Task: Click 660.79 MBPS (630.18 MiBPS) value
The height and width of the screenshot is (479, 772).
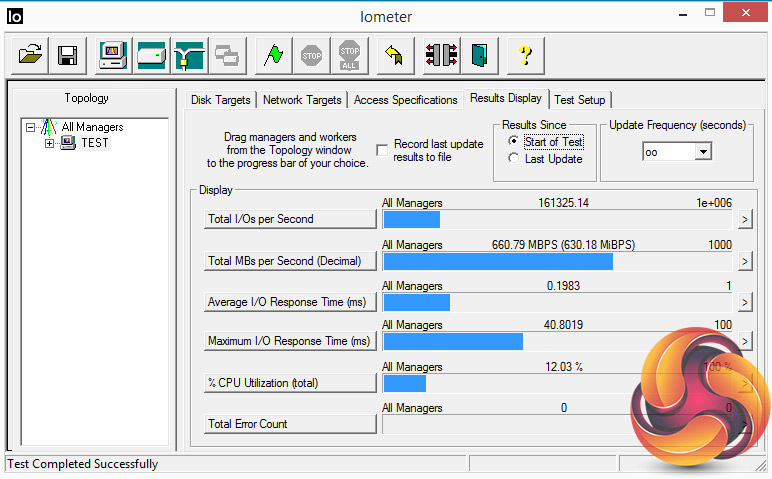Action: [x=563, y=245]
